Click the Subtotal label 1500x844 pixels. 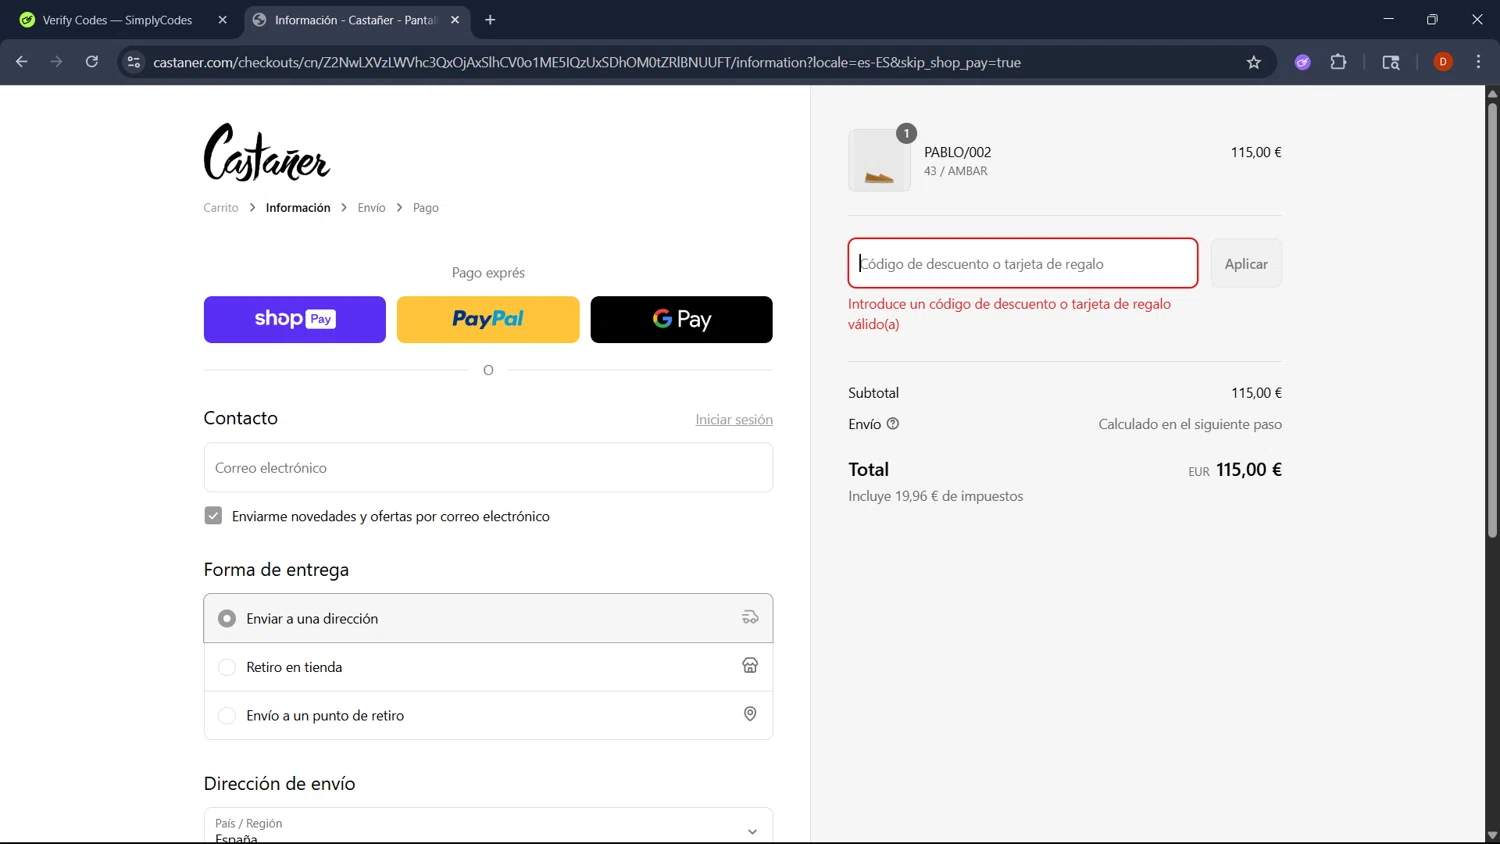click(874, 393)
